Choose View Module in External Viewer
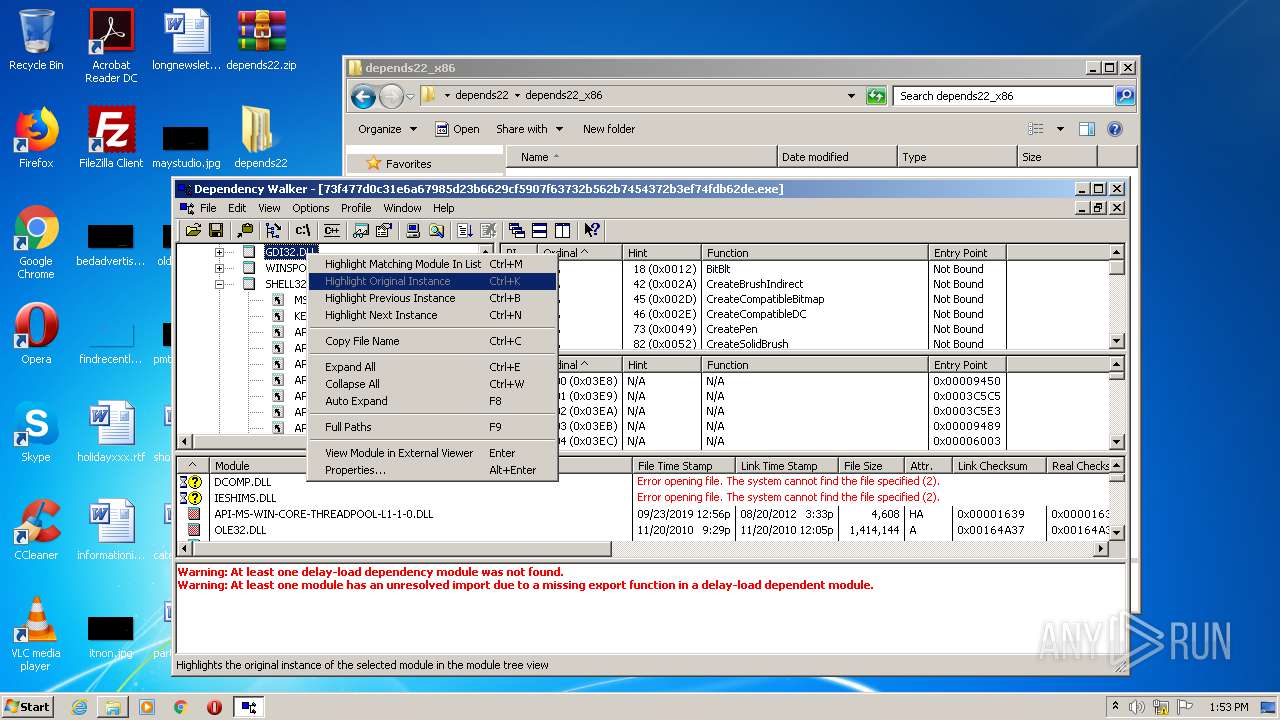Viewport: 1280px width, 720px height. pyautogui.click(x=432, y=453)
